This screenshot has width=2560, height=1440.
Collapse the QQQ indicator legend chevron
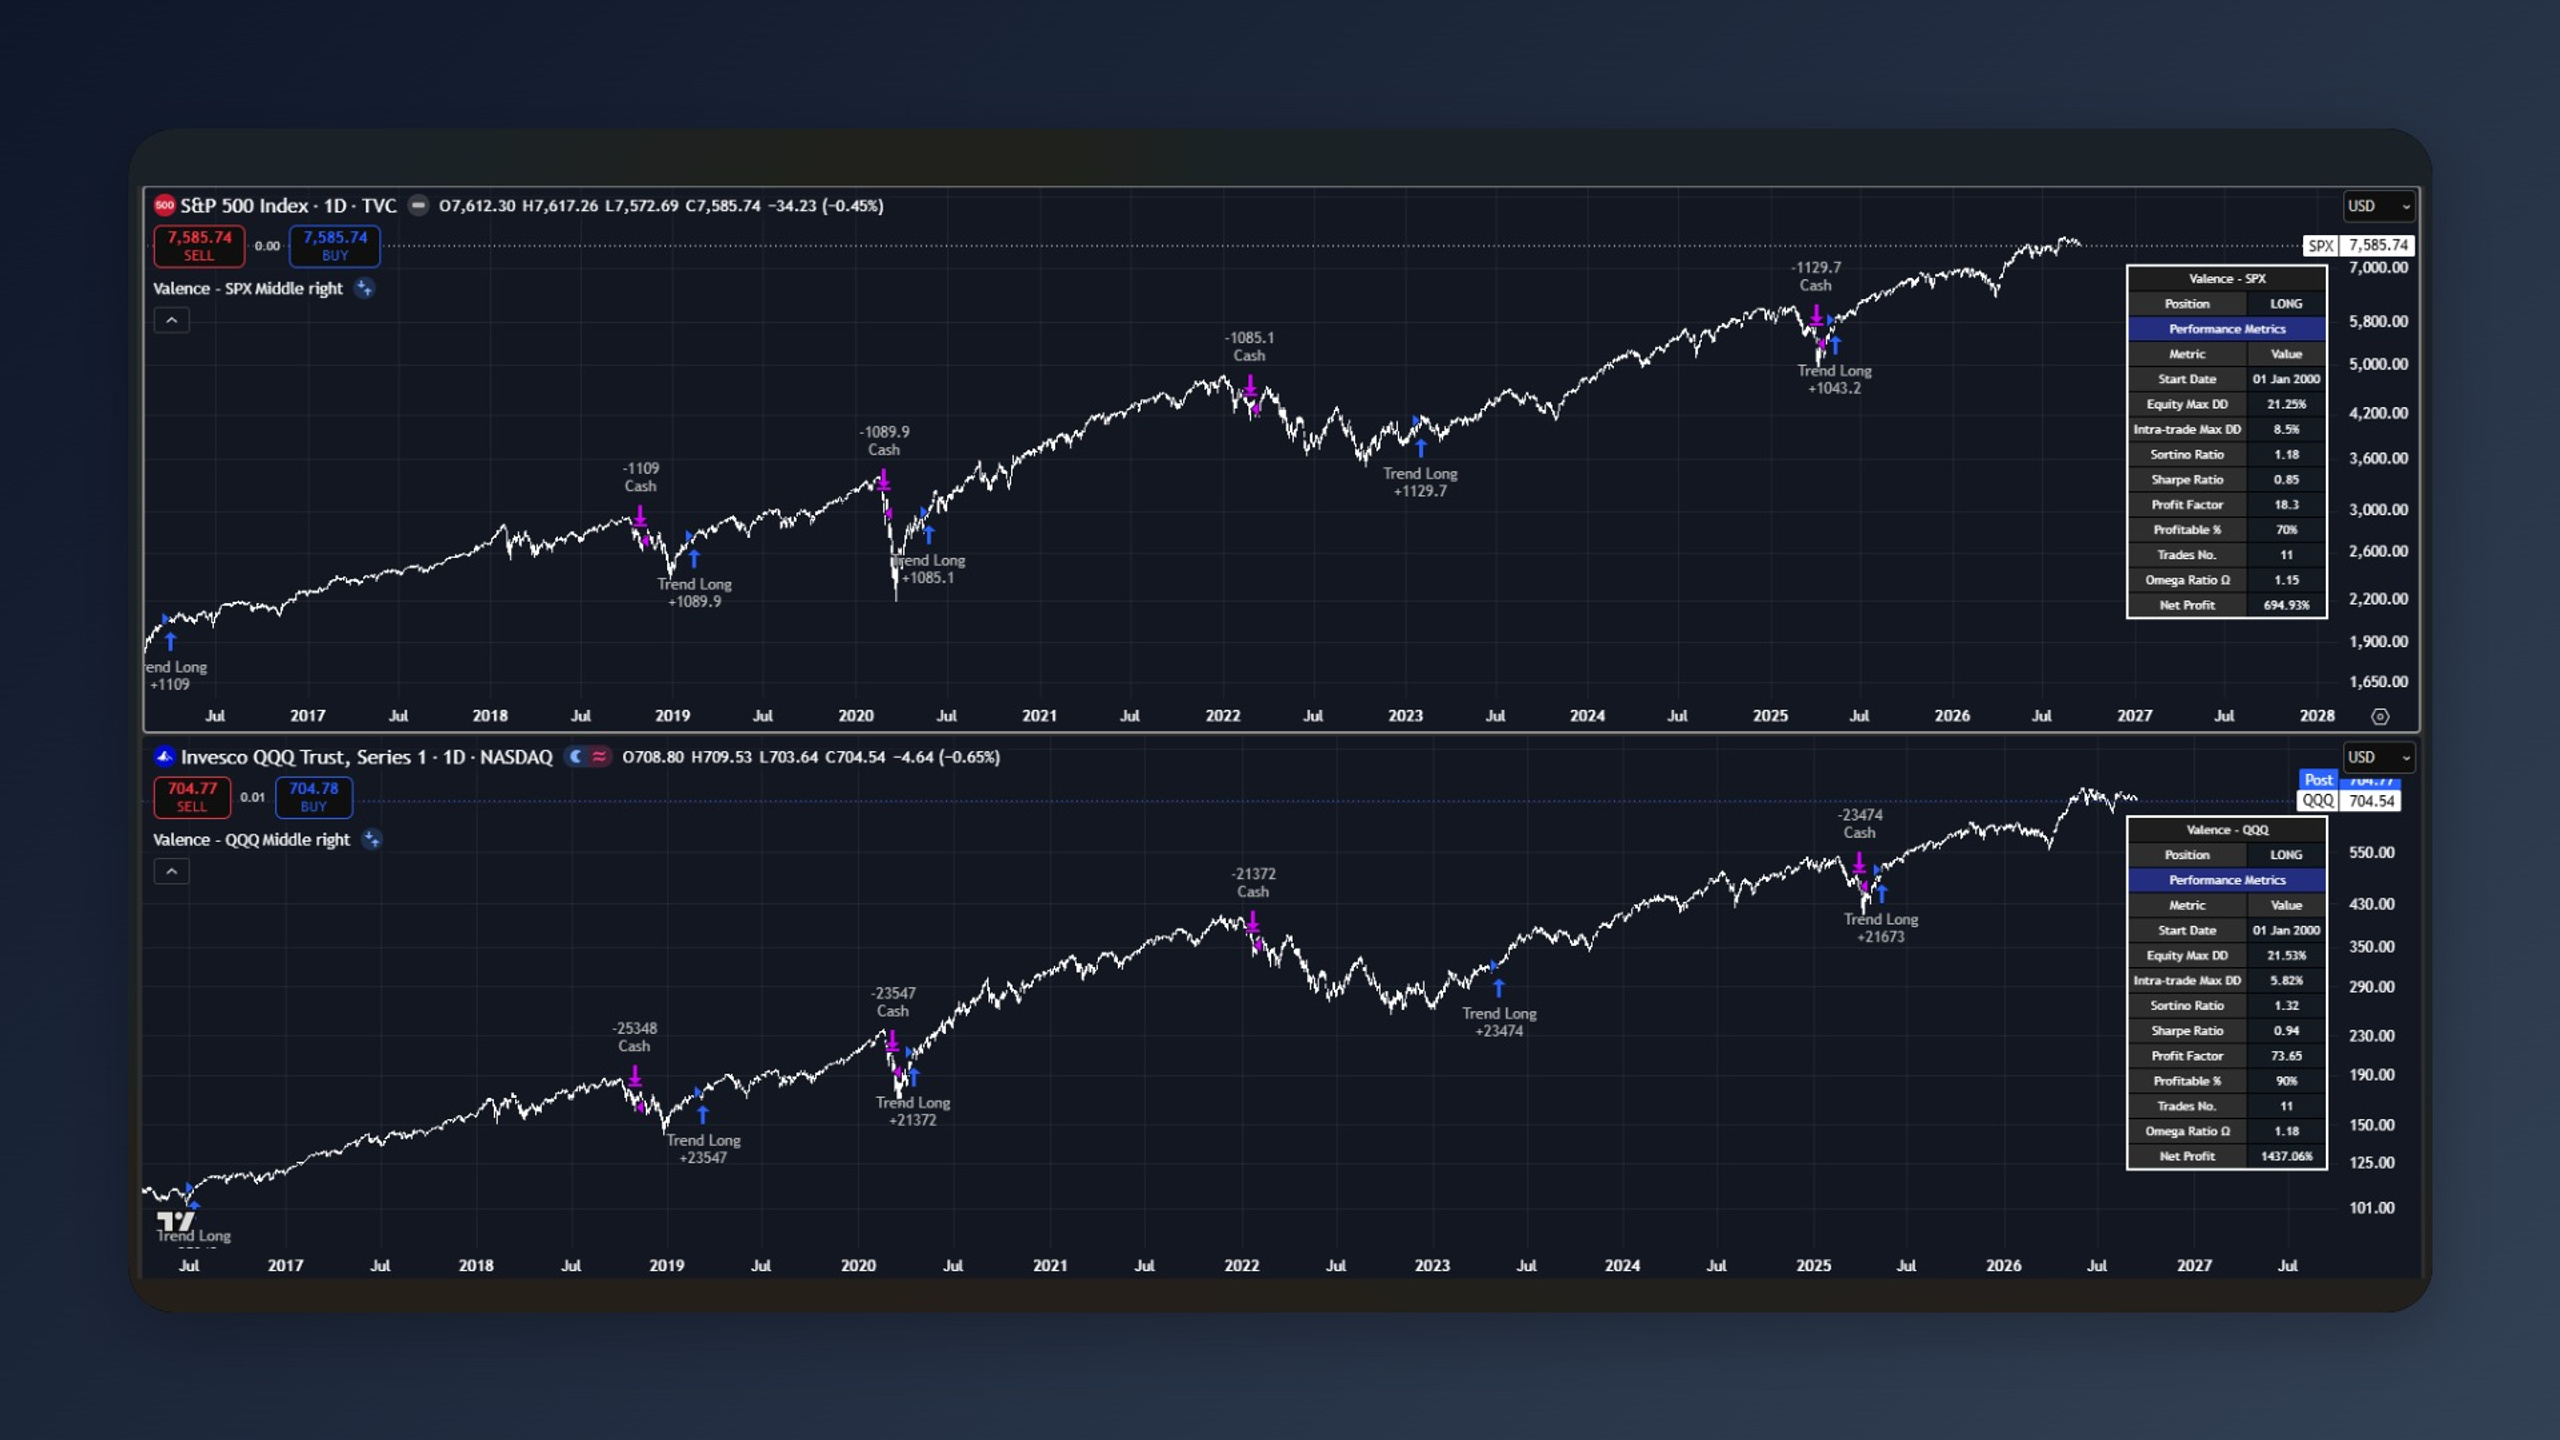pyautogui.click(x=172, y=871)
